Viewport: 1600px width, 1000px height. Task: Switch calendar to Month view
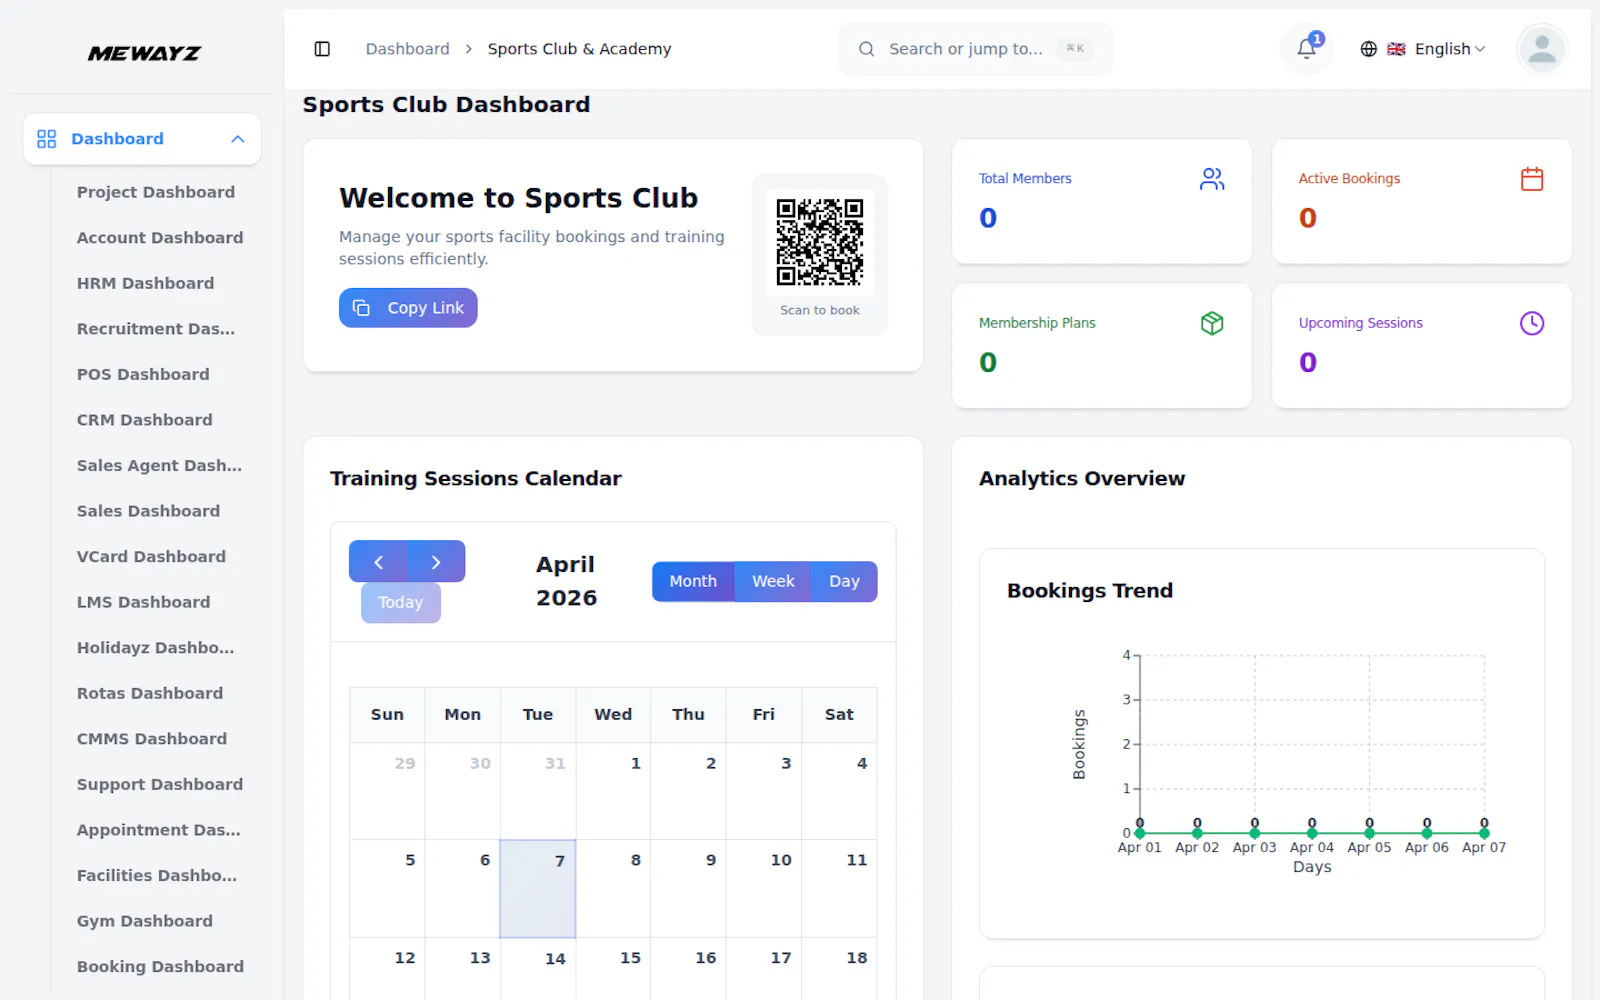[693, 582]
